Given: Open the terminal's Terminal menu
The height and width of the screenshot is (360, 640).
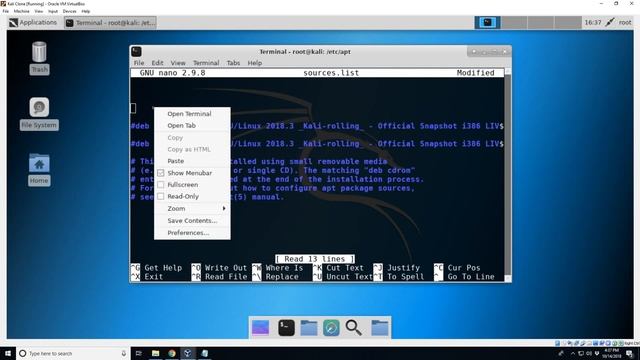Looking at the screenshot, I should (206, 63).
